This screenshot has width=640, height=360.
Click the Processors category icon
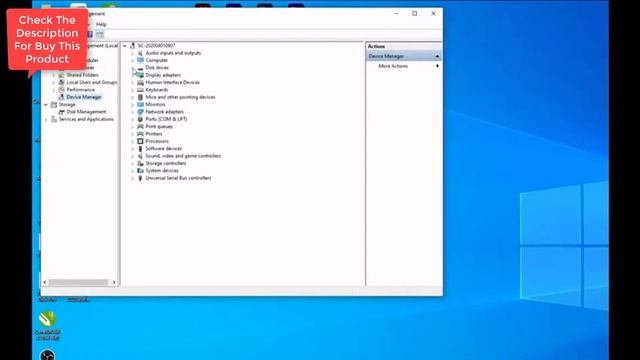pyautogui.click(x=140, y=141)
